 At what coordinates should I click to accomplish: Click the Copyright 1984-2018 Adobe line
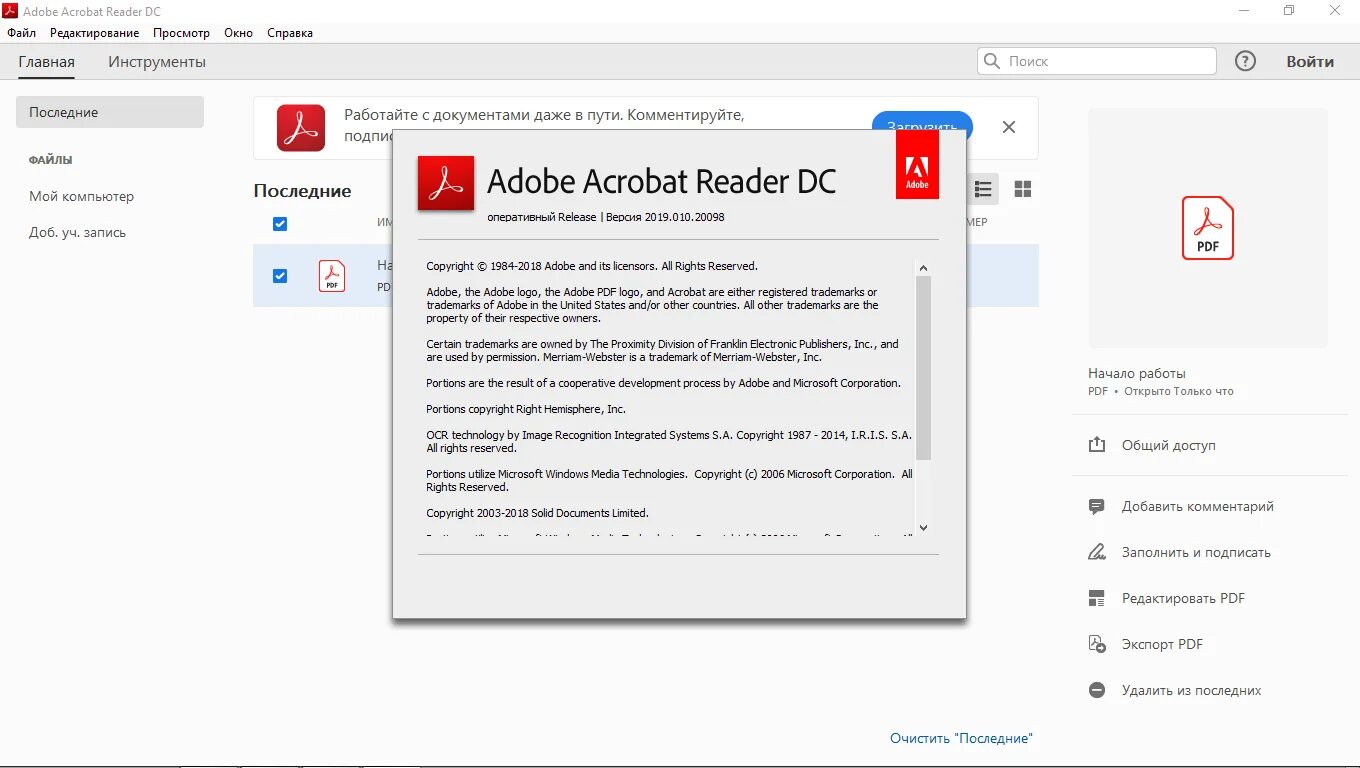click(x=592, y=266)
